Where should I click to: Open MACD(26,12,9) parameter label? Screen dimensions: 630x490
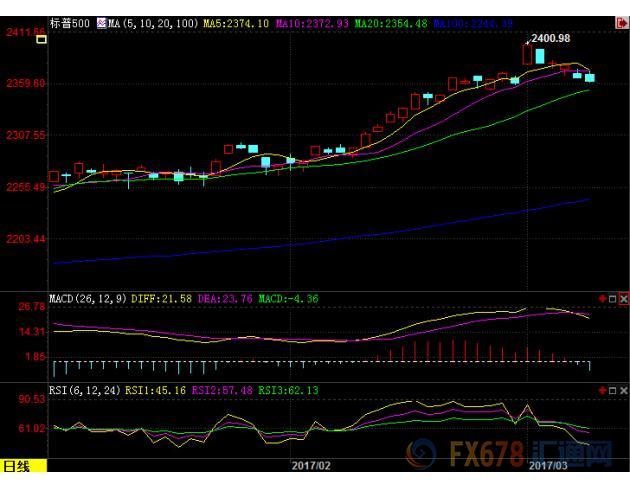(88, 299)
